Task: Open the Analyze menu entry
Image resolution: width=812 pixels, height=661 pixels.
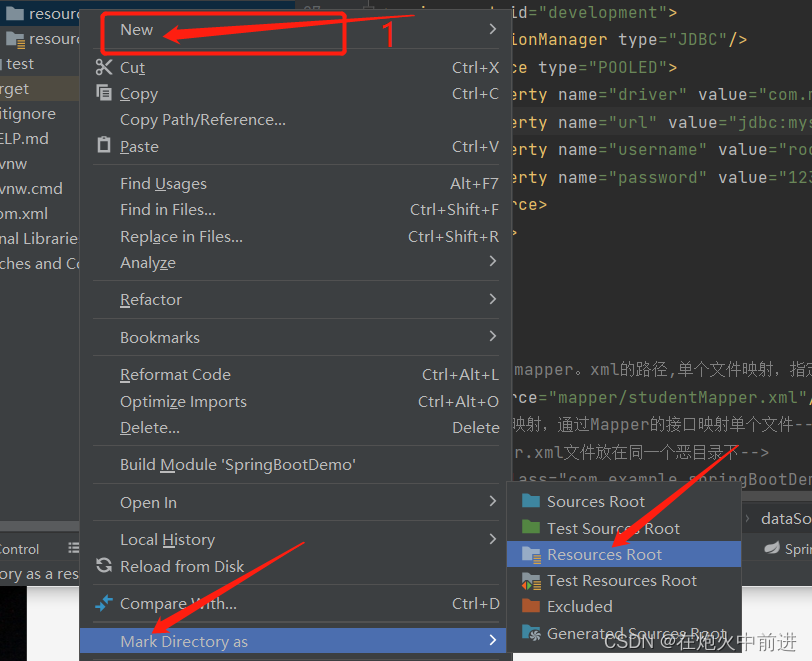Action: 296,263
